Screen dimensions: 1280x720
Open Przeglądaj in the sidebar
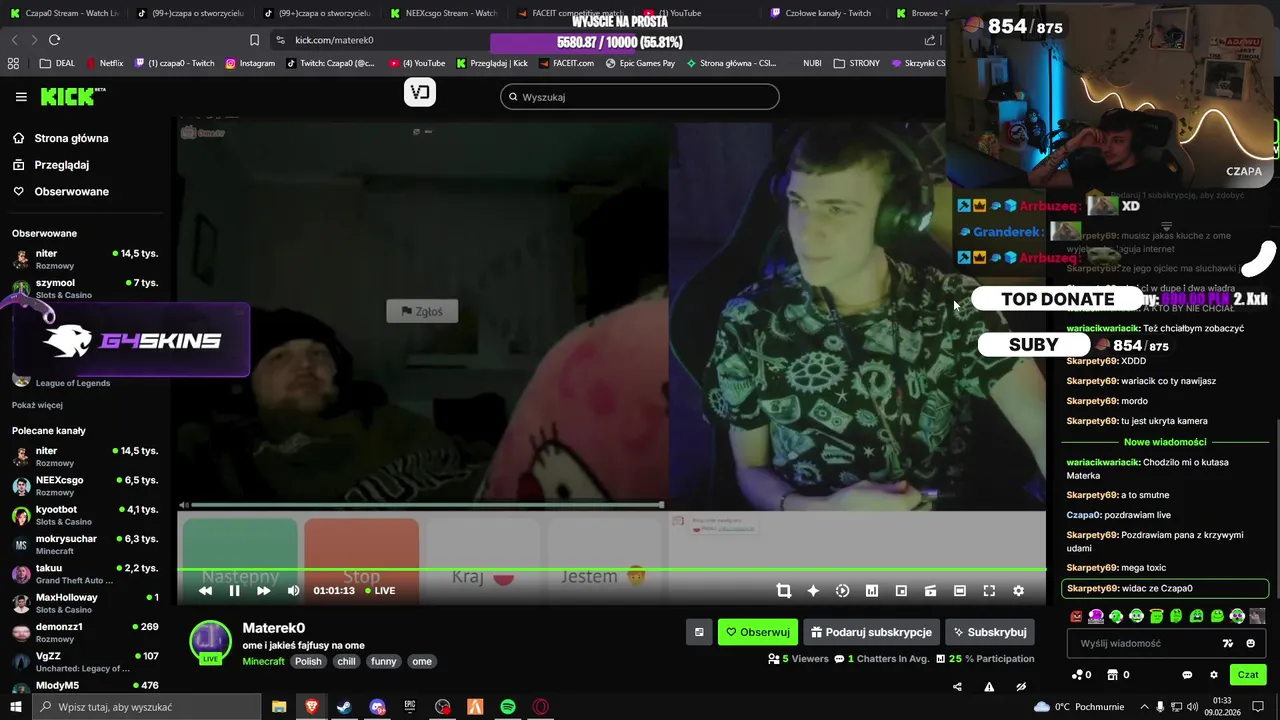[51, 165]
